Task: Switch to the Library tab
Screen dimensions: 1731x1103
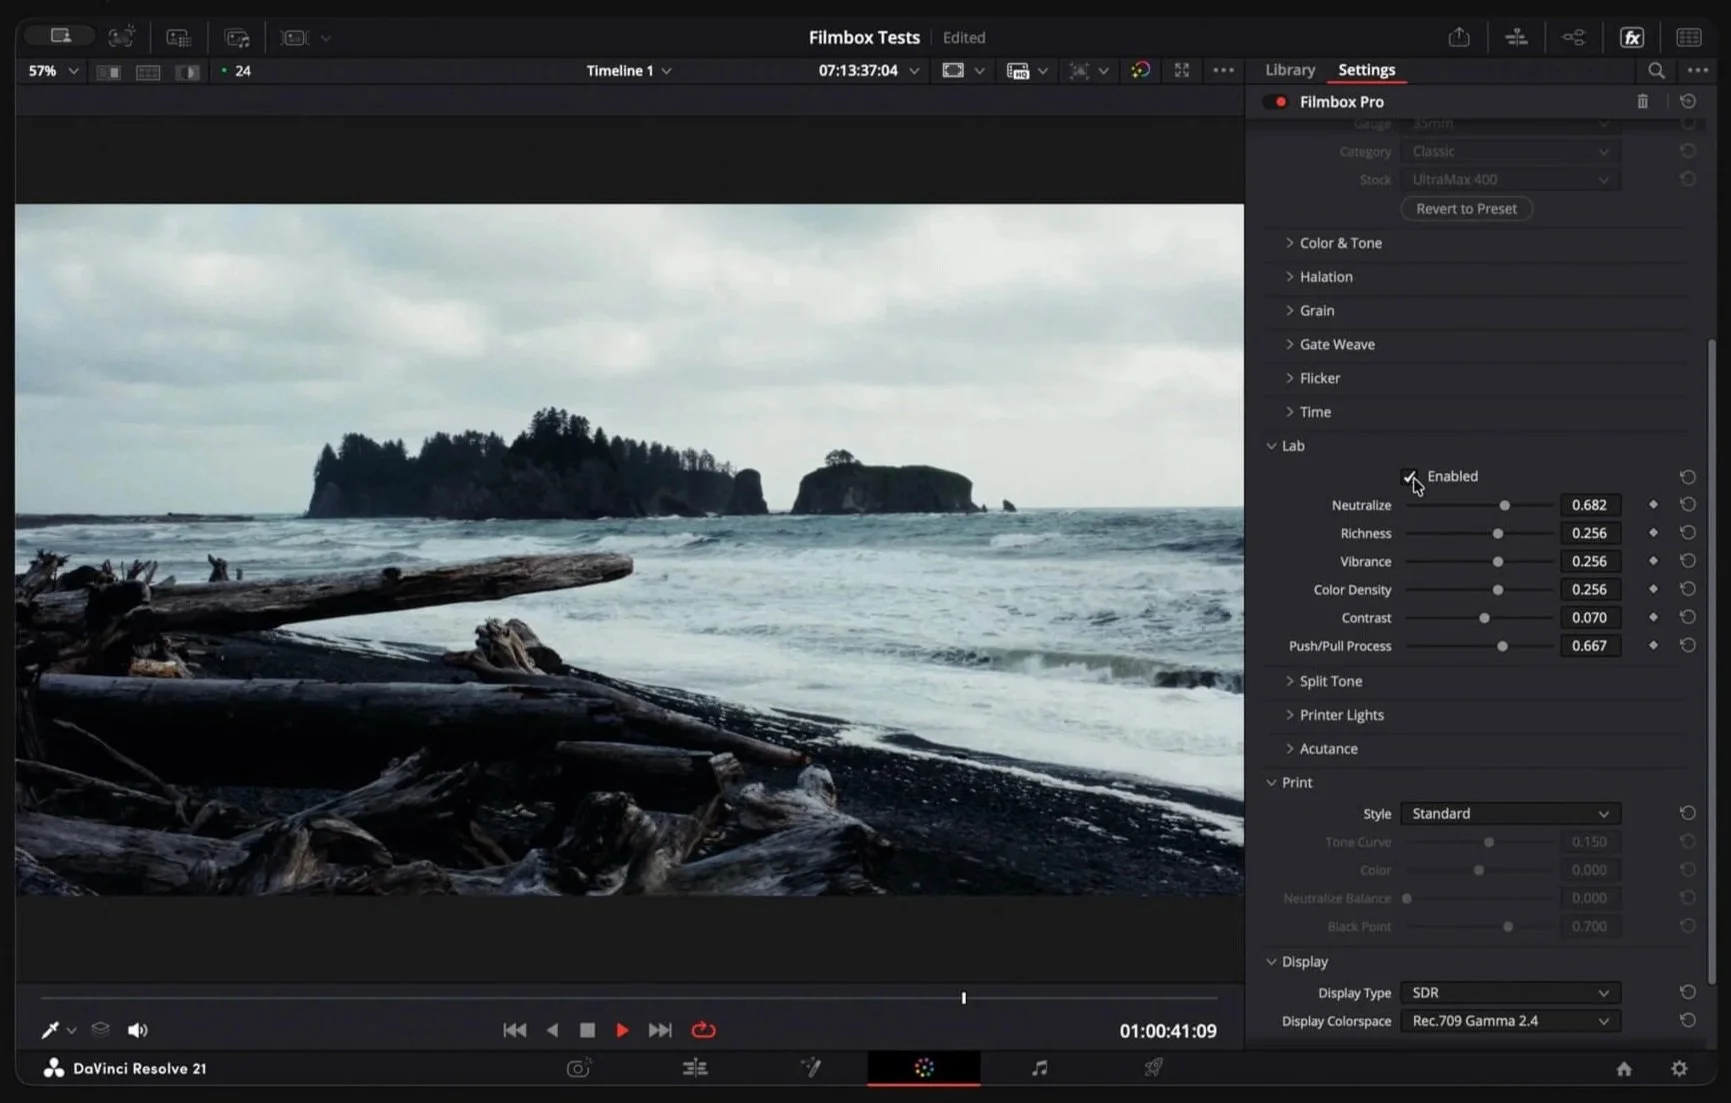Action: (1289, 70)
